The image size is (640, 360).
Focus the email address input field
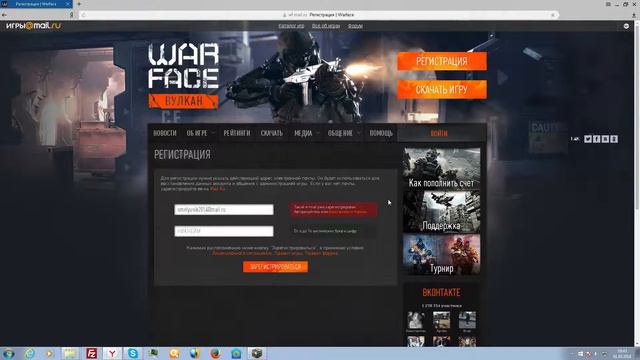click(x=224, y=209)
